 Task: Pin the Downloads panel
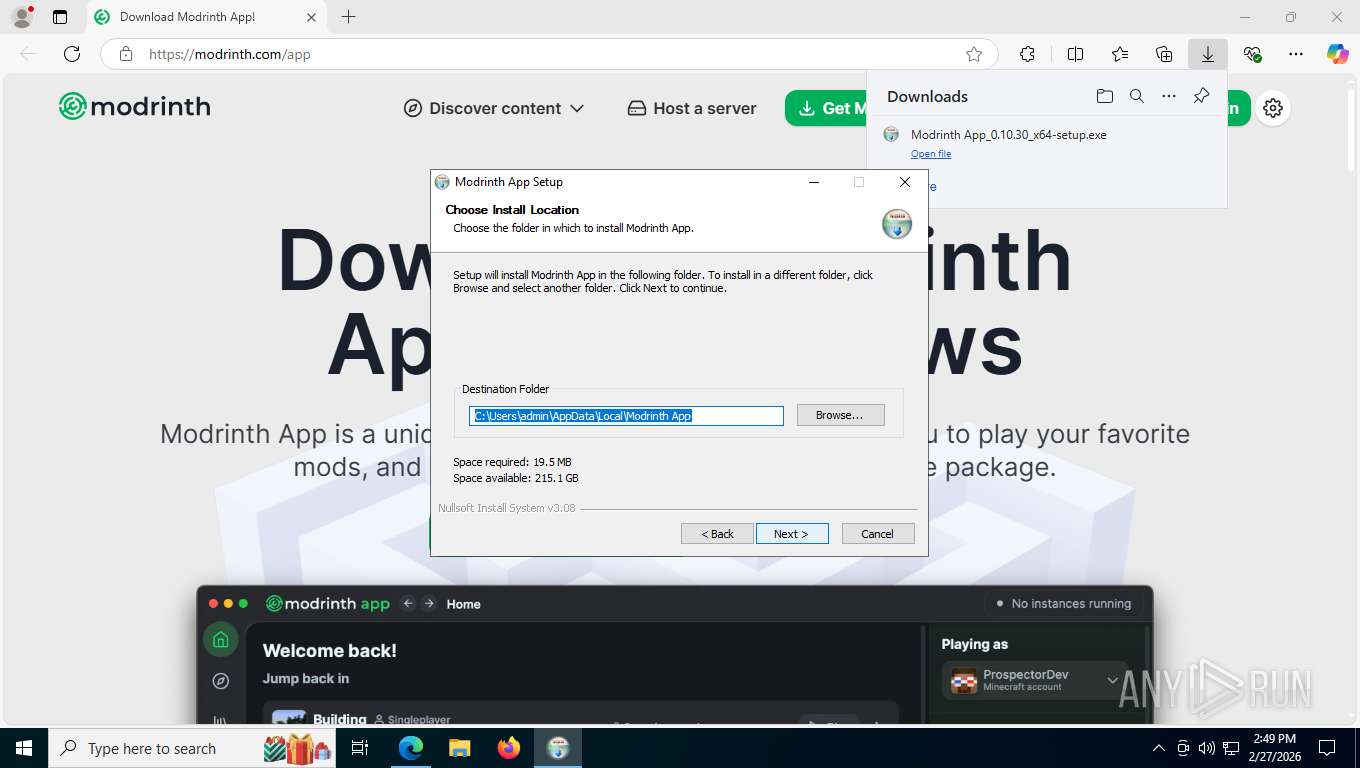[x=1201, y=96]
